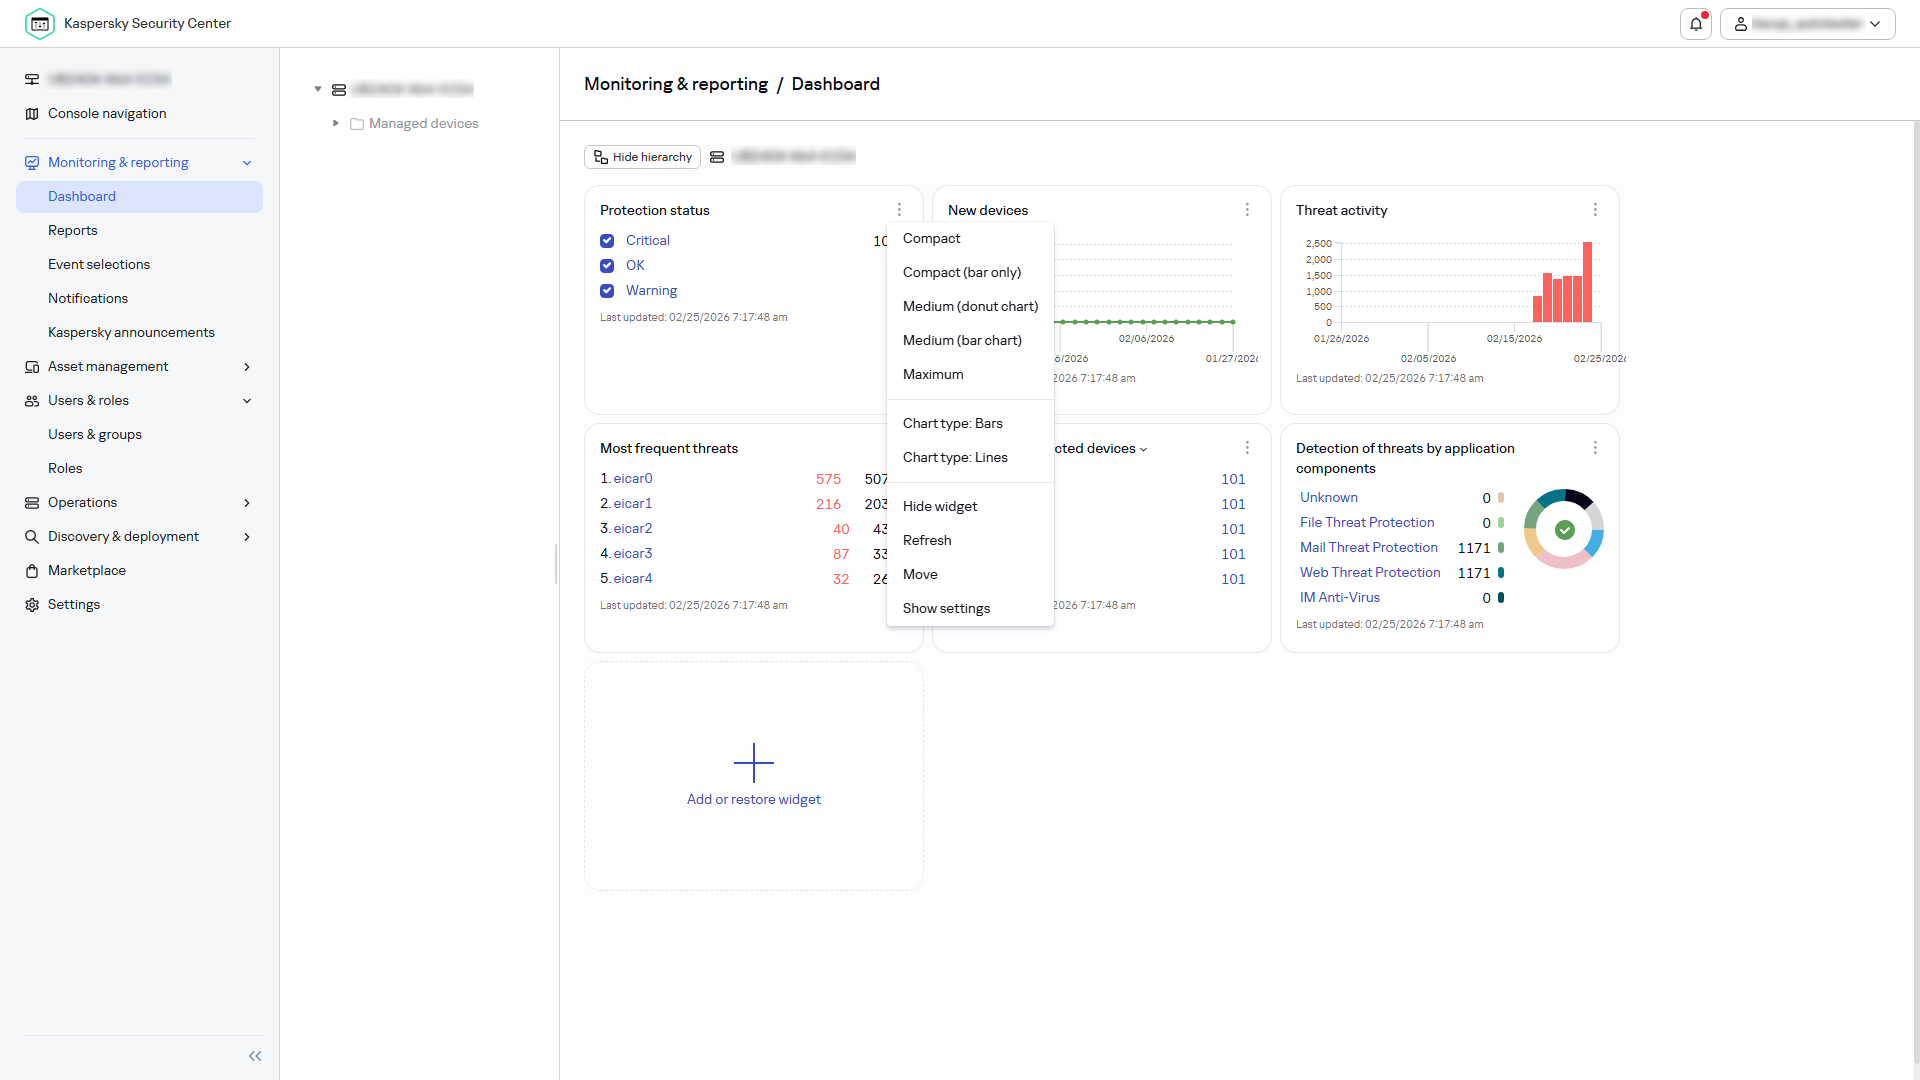Open the Protection status widget options menu
Image resolution: width=1920 pixels, height=1080 pixels.
coord(899,210)
